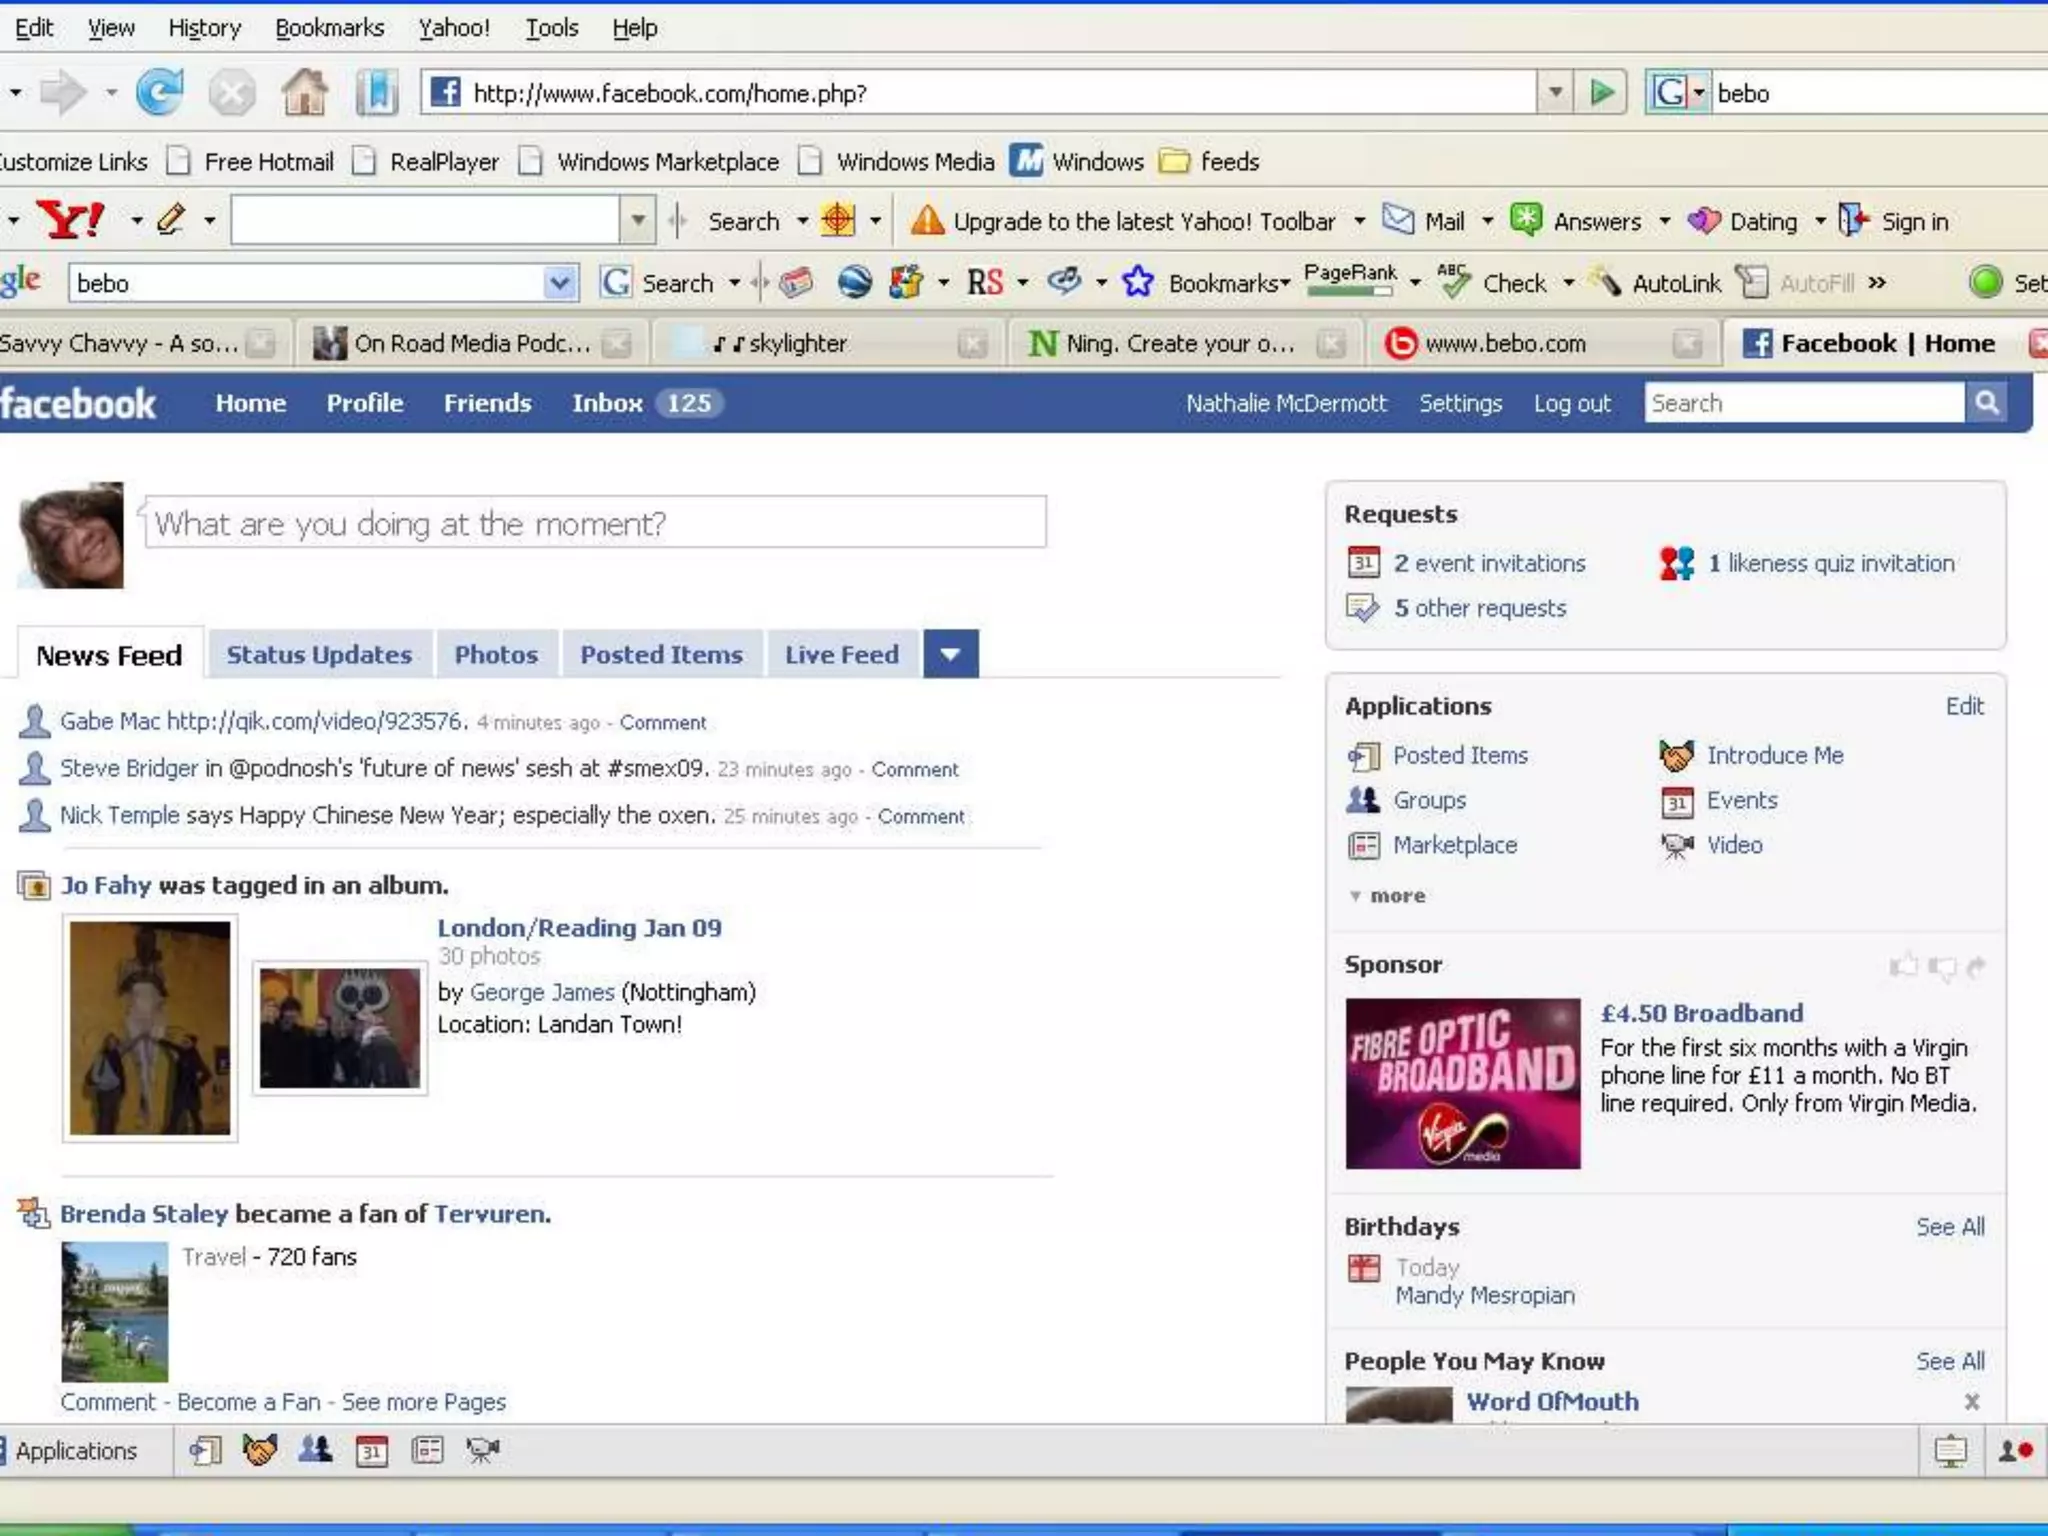Go to the browser home page icon
2048x1536 pixels.
(304, 92)
